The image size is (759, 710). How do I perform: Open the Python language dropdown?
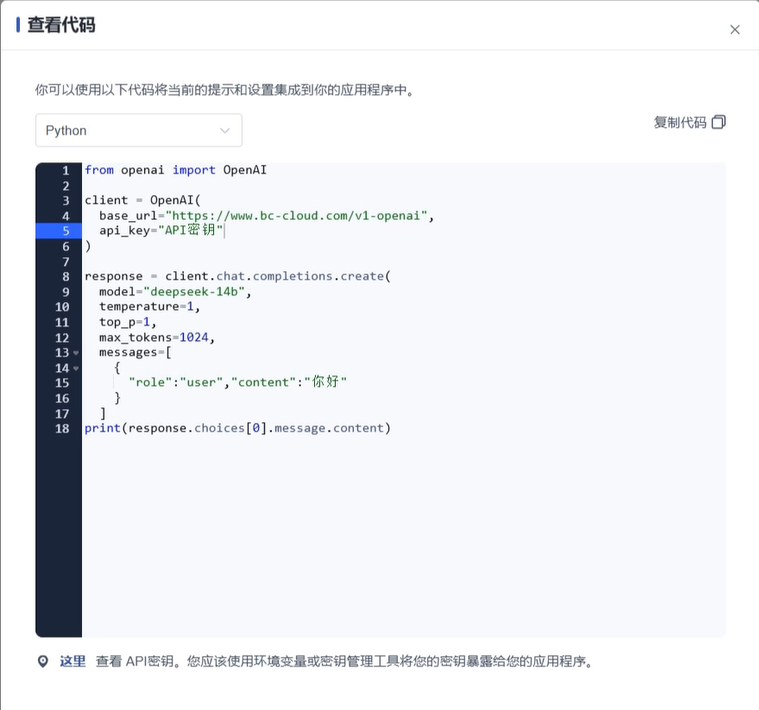[138, 131]
